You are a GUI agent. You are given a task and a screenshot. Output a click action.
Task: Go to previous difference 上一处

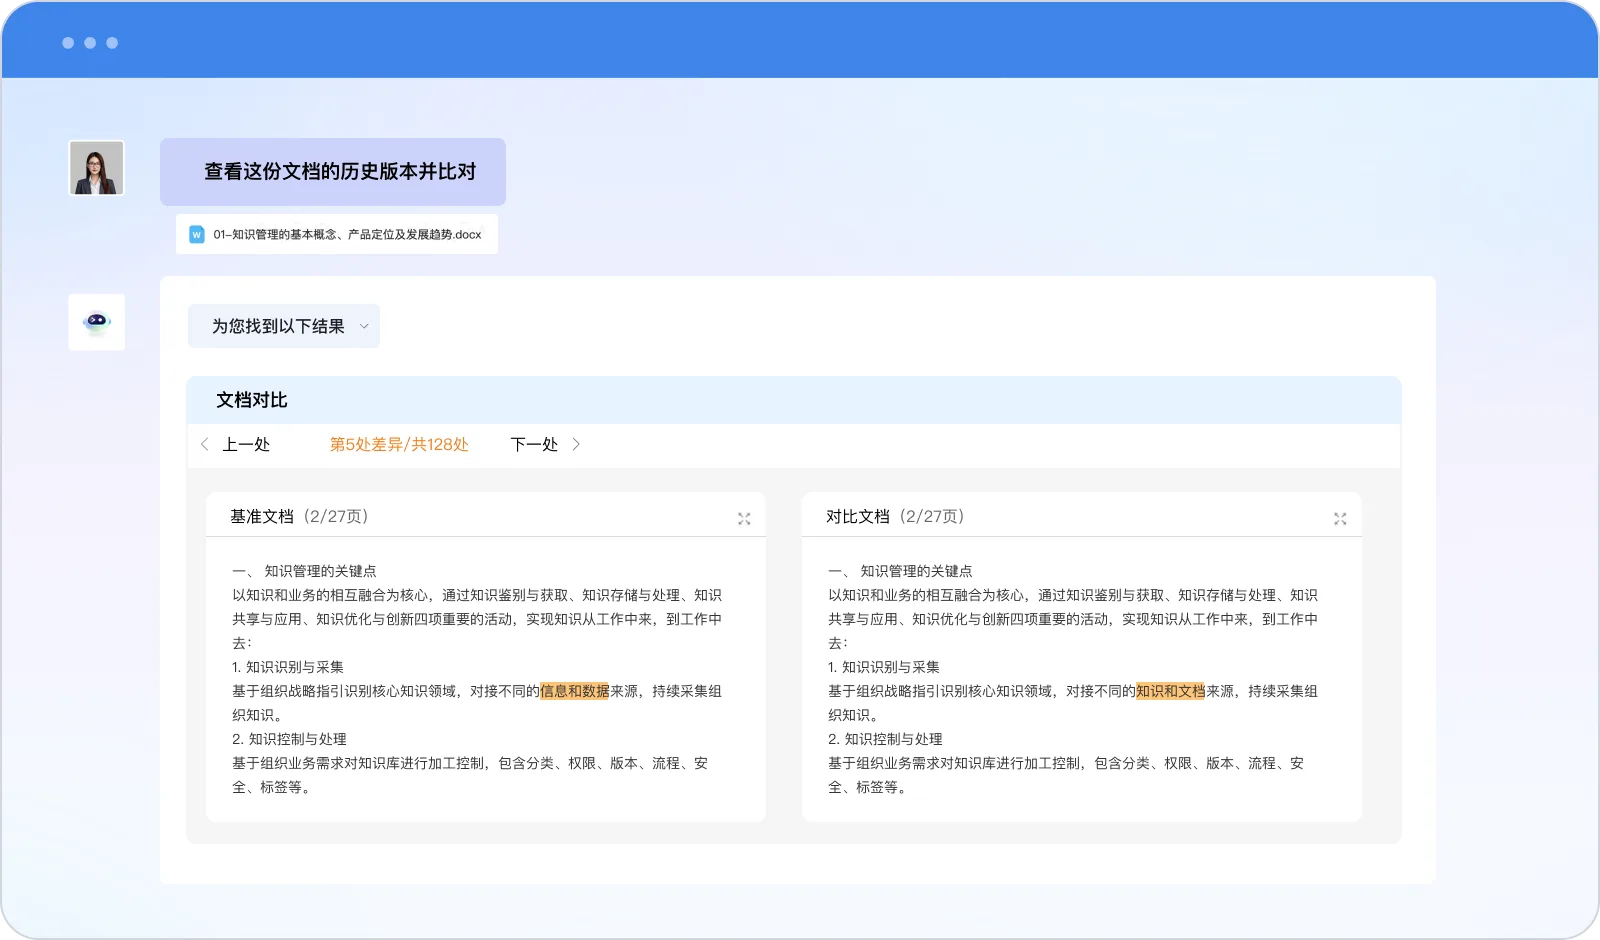click(x=246, y=444)
